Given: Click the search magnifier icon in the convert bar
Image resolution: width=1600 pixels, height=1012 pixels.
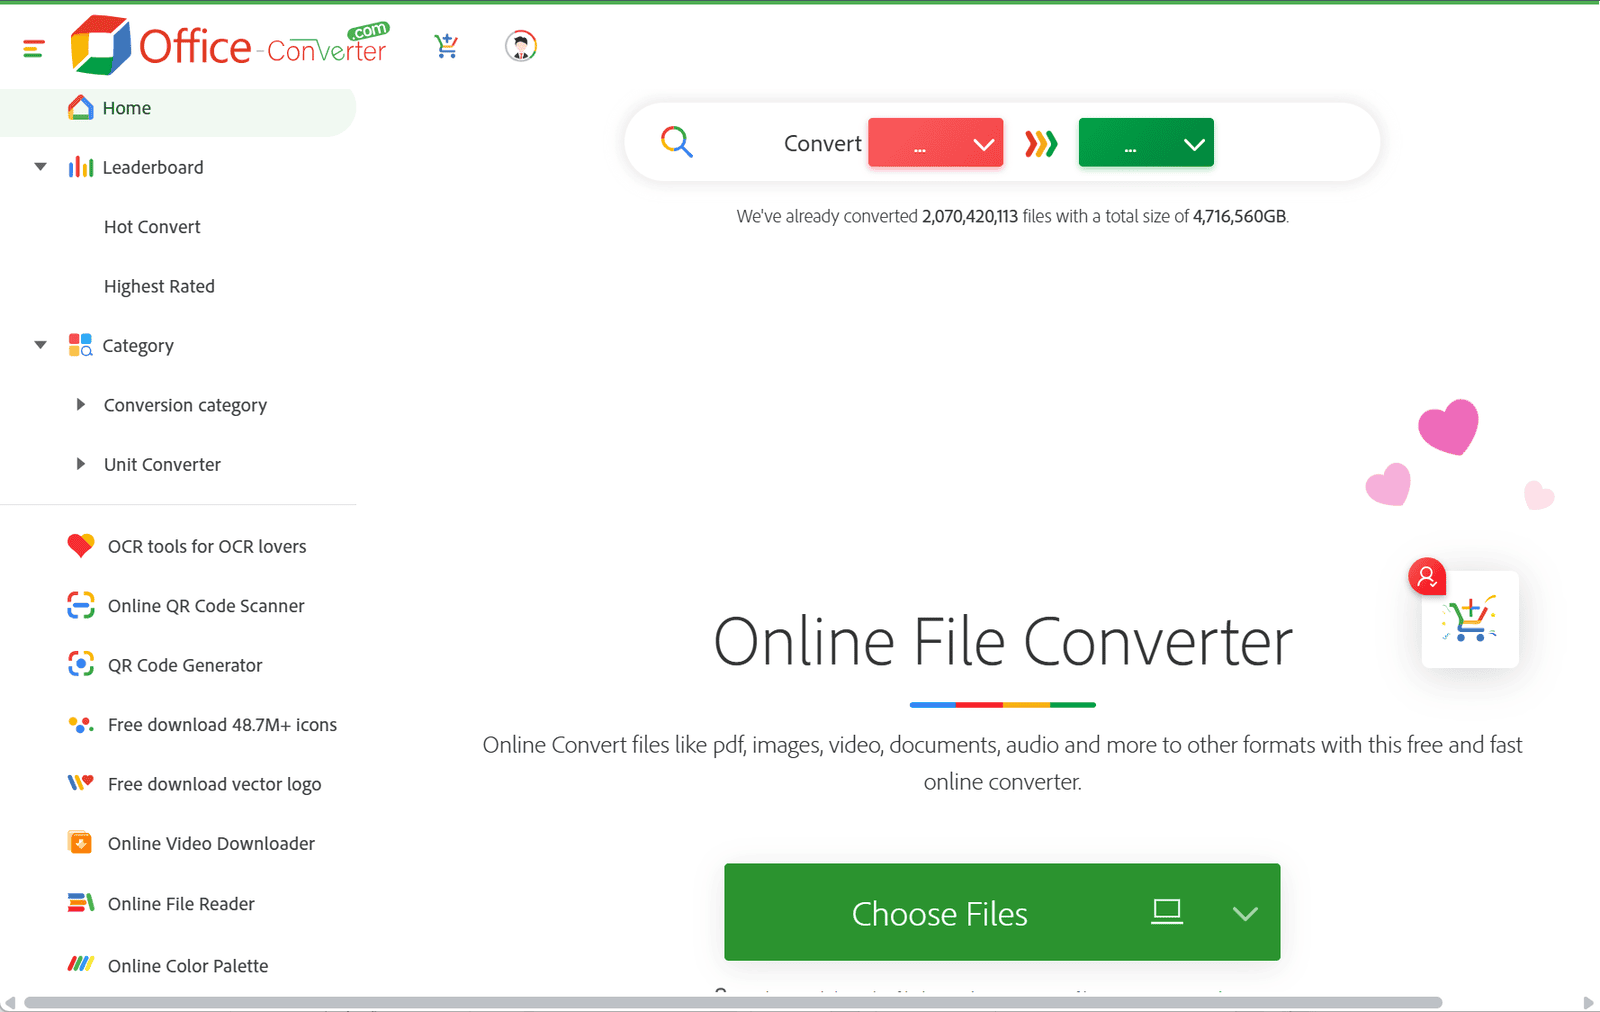Looking at the screenshot, I should [x=678, y=142].
